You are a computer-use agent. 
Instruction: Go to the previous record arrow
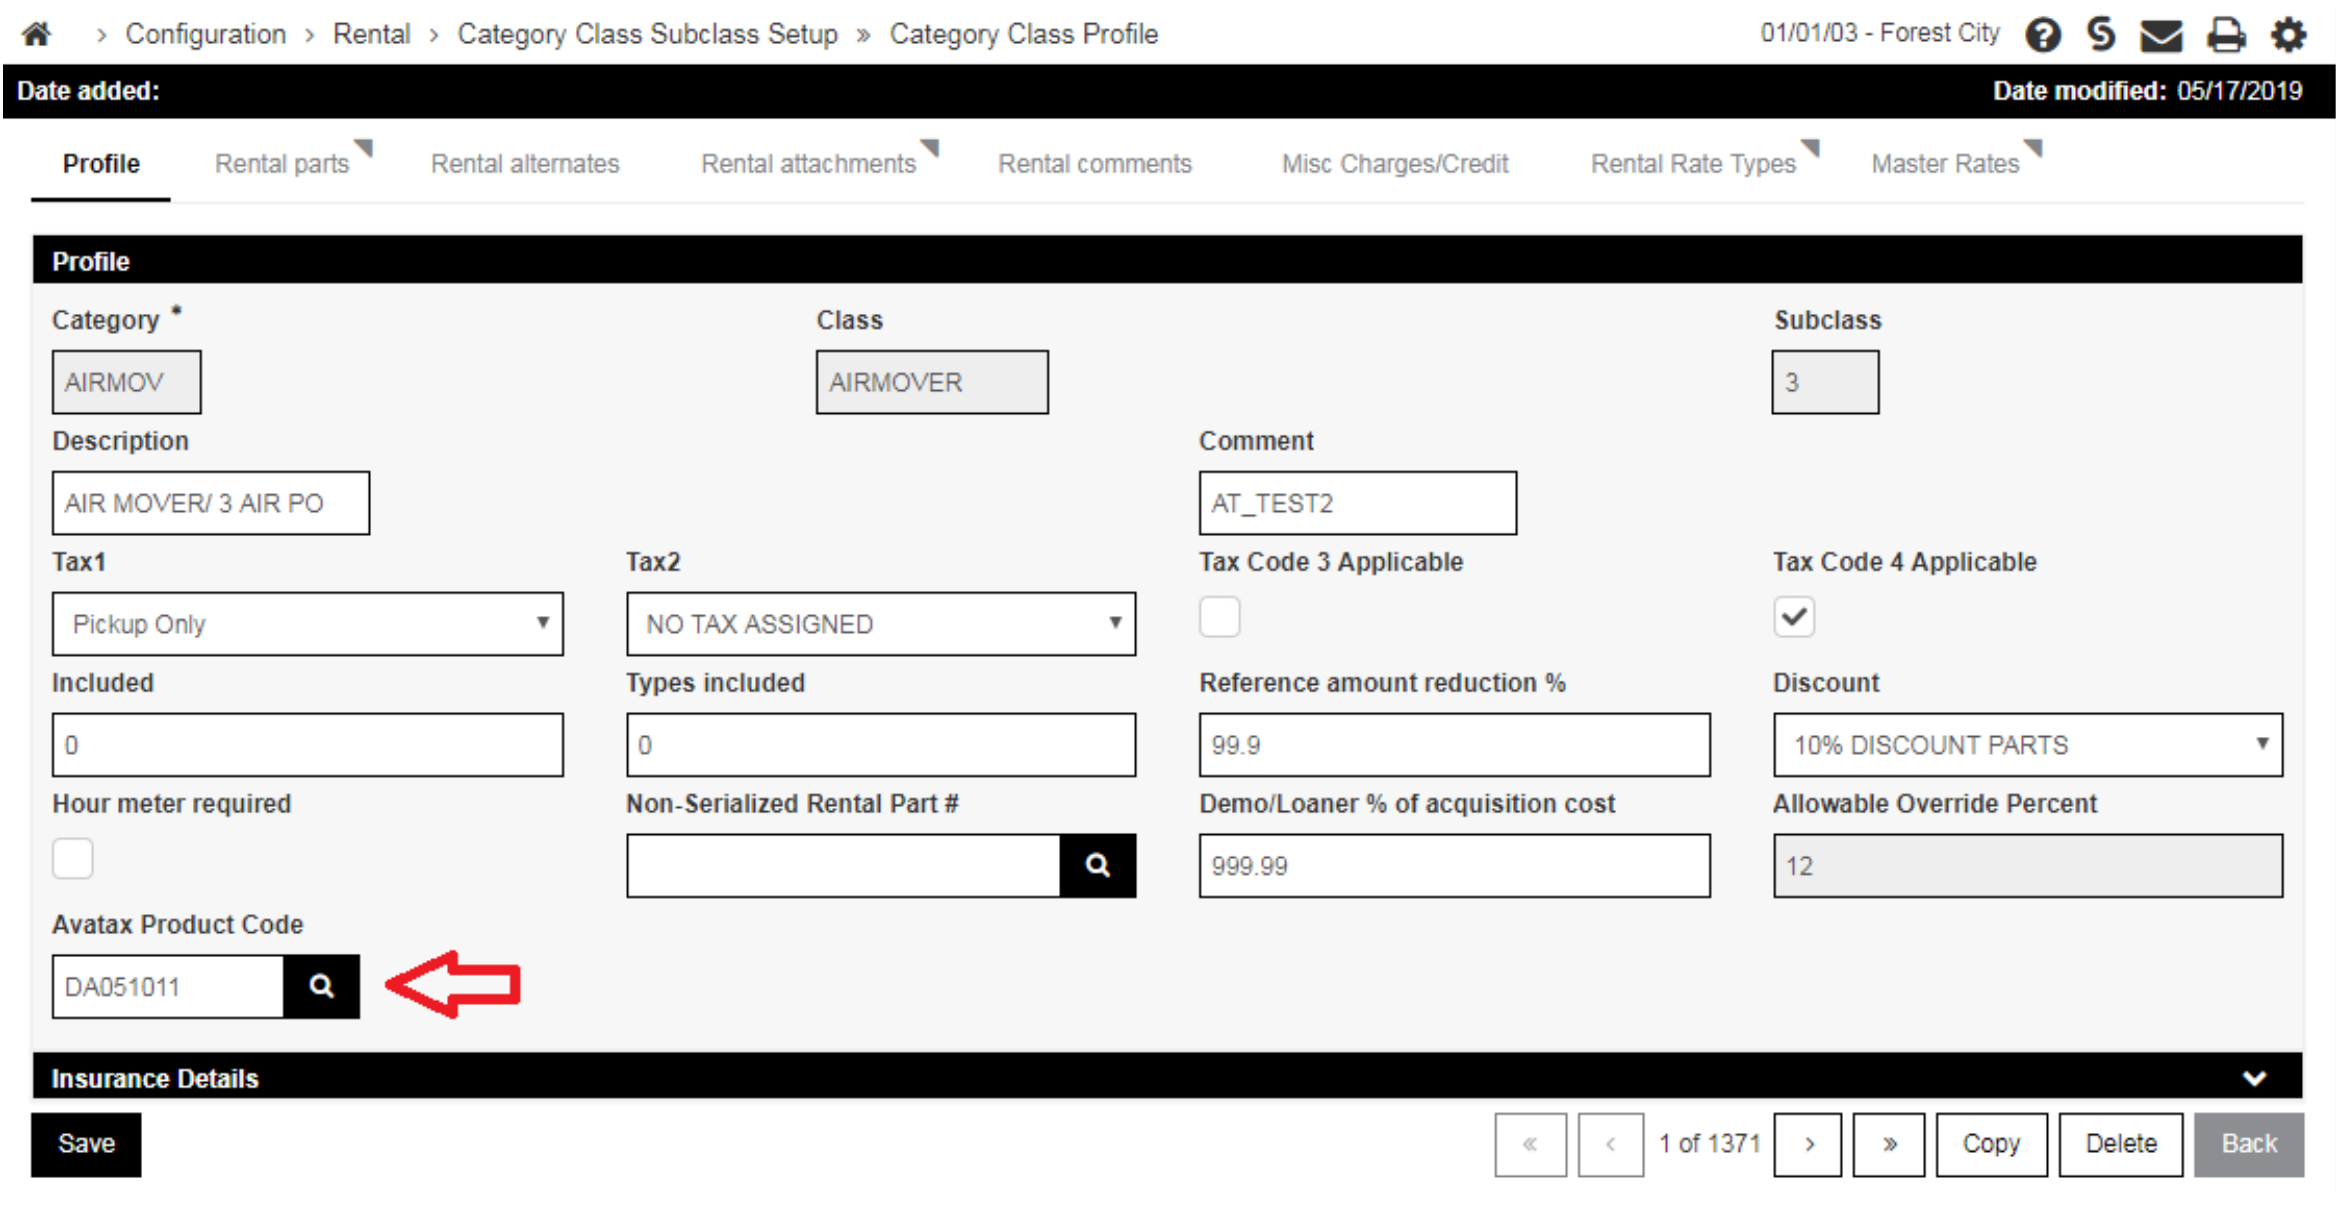click(x=1611, y=1145)
